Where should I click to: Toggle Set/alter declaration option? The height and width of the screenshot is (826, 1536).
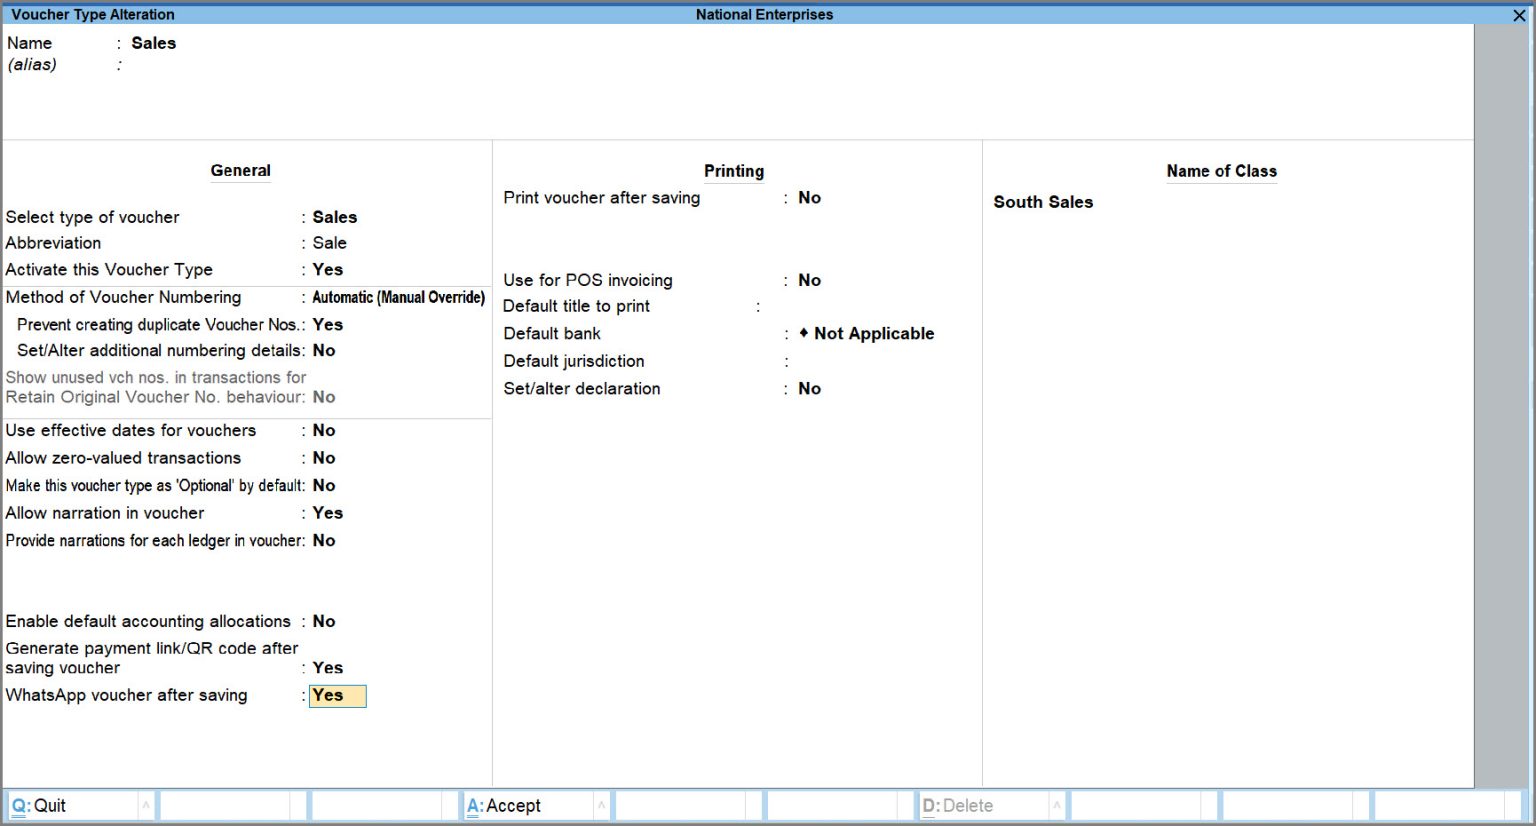coord(809,388)
